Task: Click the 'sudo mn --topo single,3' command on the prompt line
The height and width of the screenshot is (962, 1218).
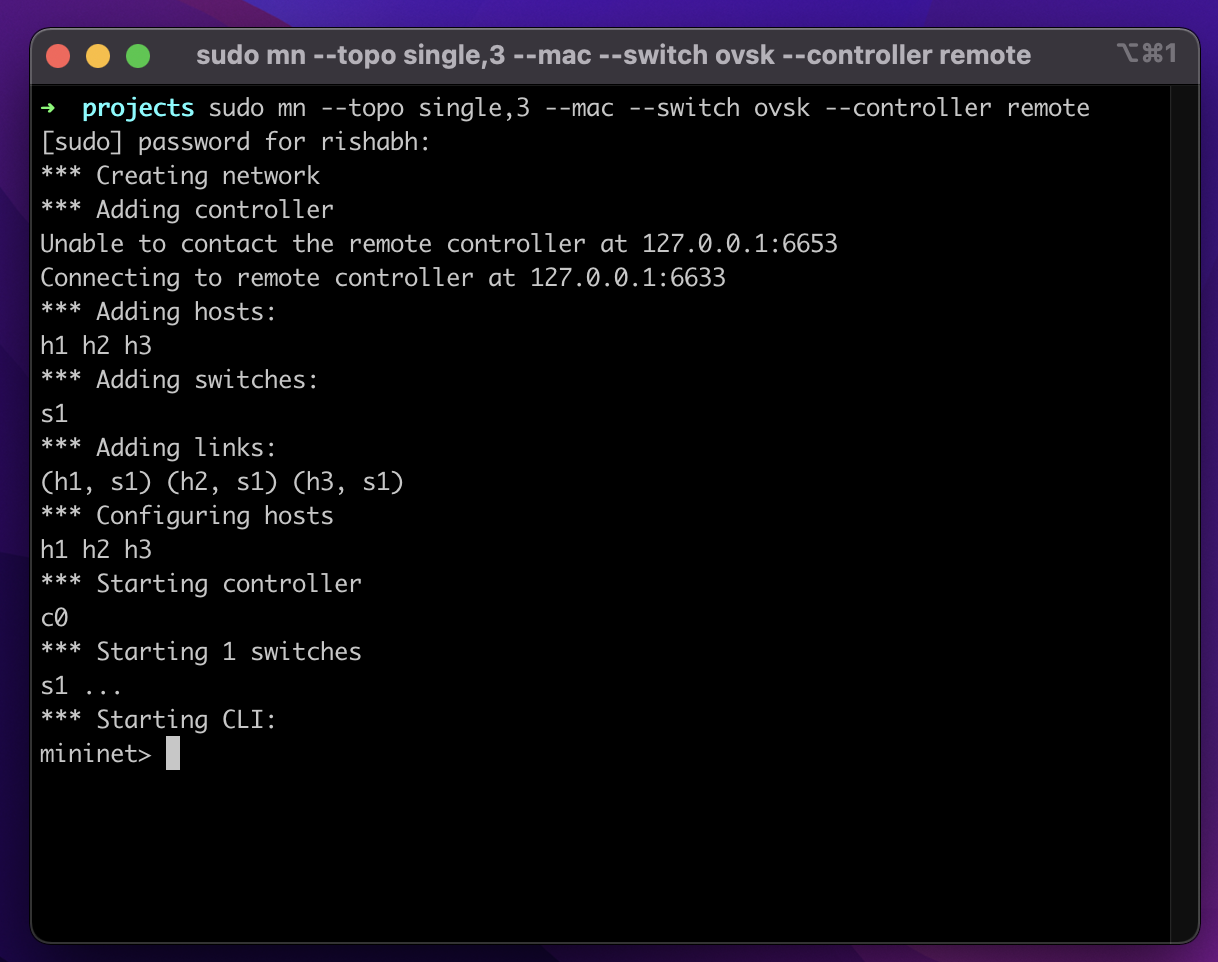Action: pyautogui.click(x=369, y=108)
